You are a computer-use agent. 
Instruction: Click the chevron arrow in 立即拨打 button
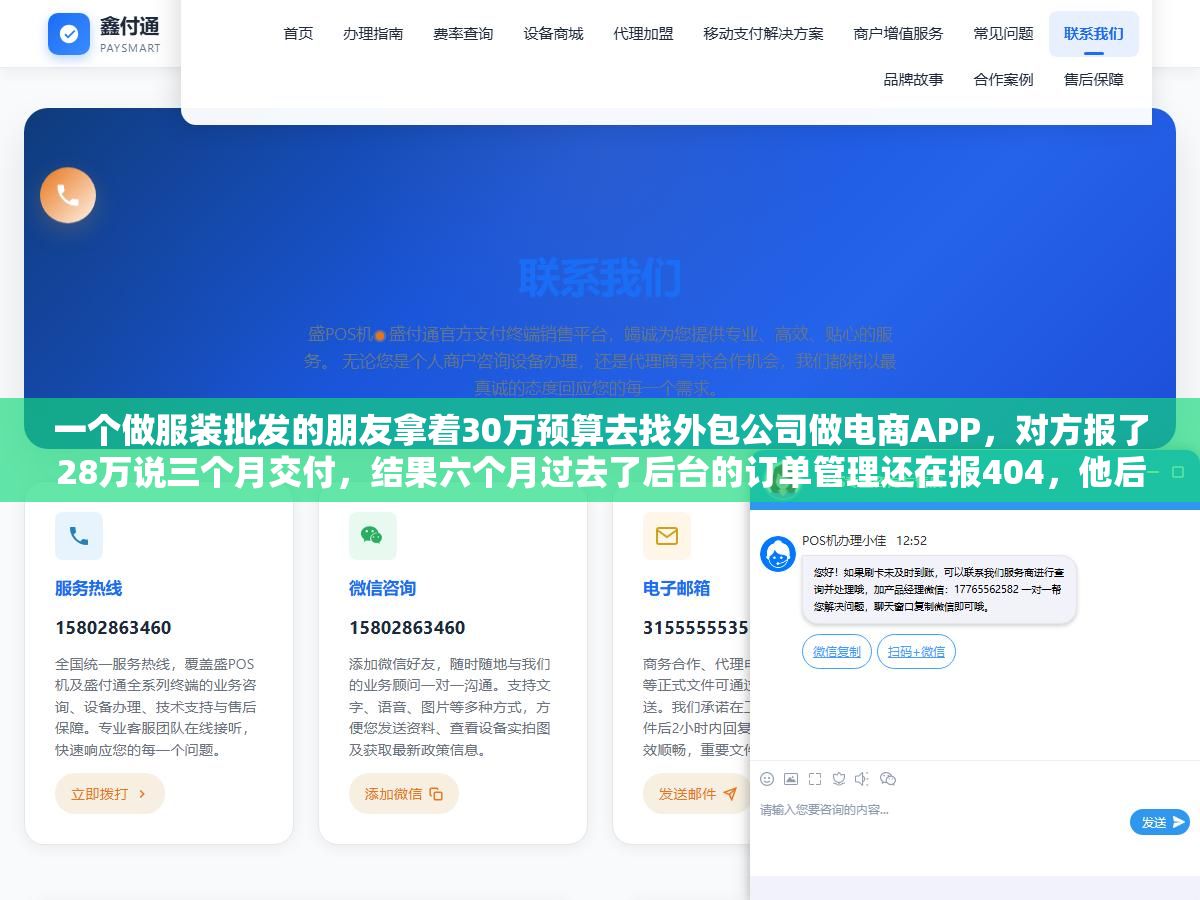142,794
